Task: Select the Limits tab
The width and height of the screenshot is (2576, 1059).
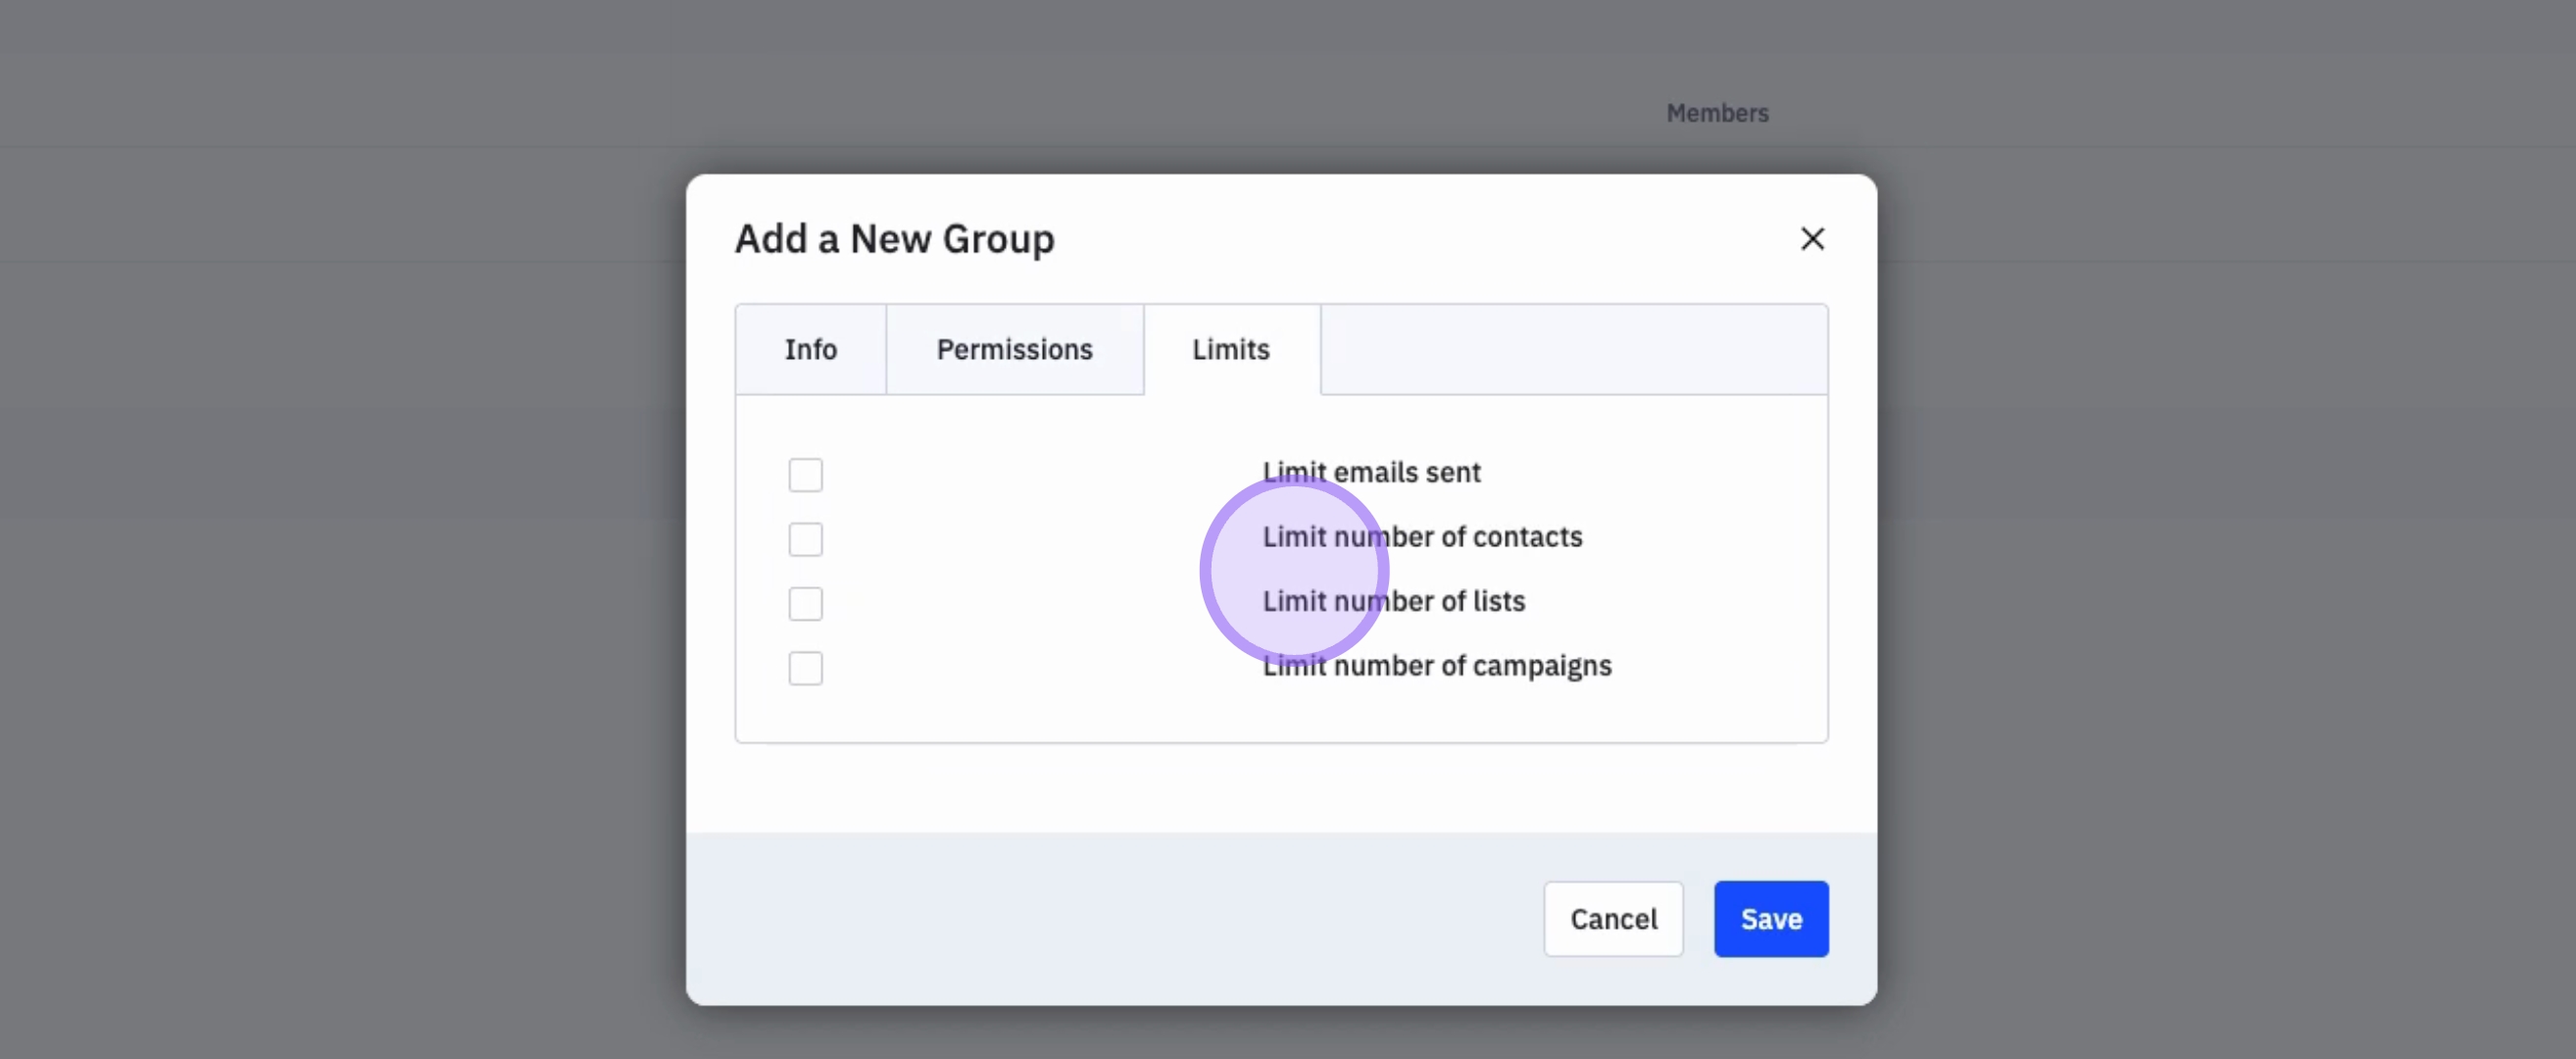Action: (1230, 349)
